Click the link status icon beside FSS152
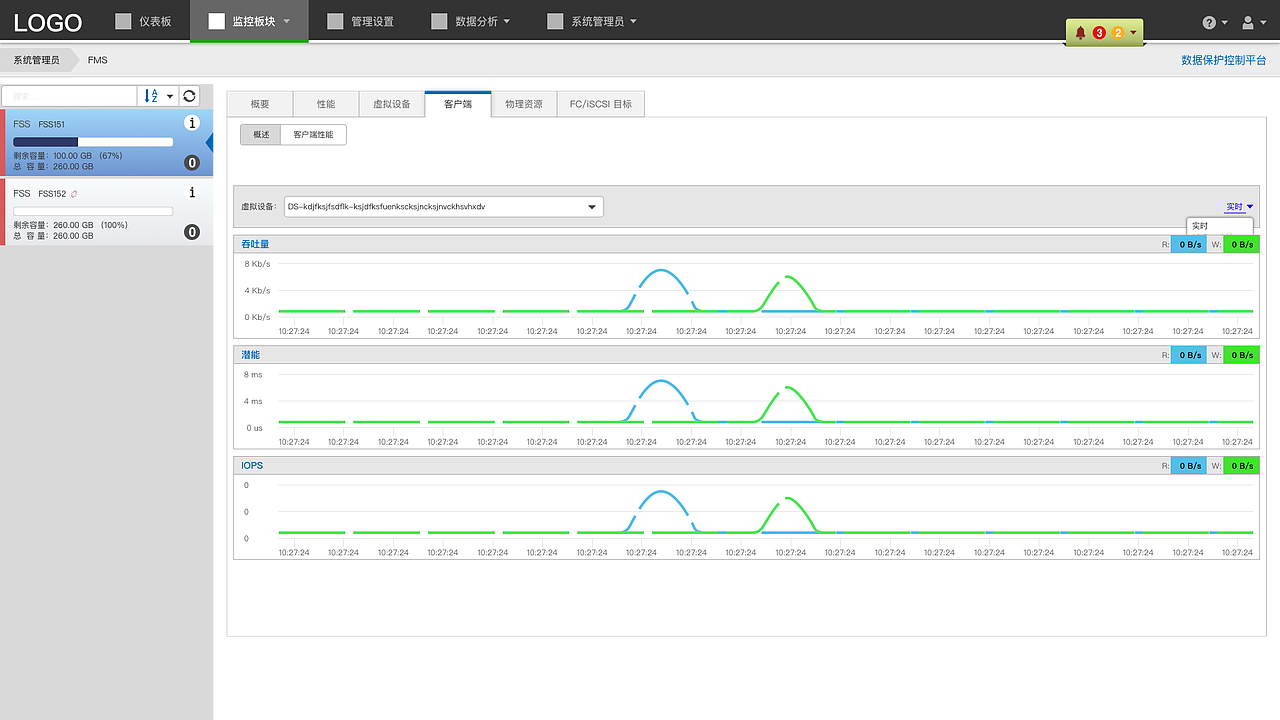Screen dimensions: 1280x720 (74, 193)
